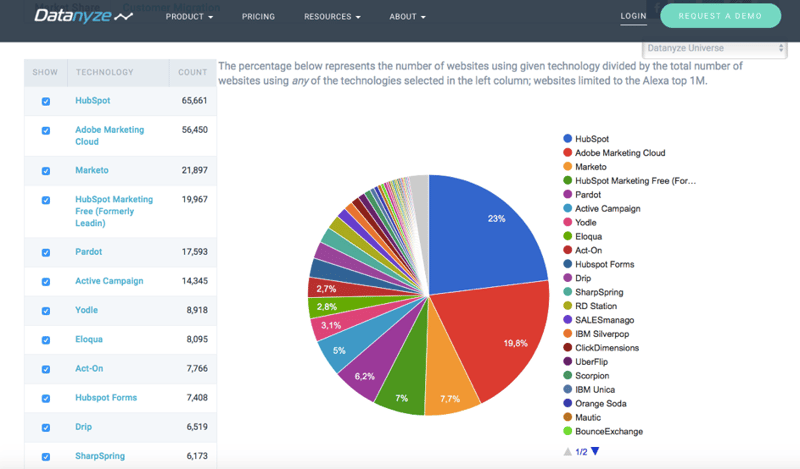Go to previous legend page arrow
The image size is (800, 469).
pyautogui.click(x=567, y=452)
